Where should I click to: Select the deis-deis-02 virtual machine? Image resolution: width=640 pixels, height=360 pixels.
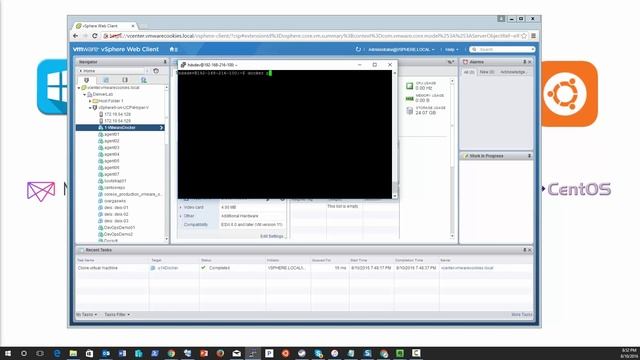[113, 214]
